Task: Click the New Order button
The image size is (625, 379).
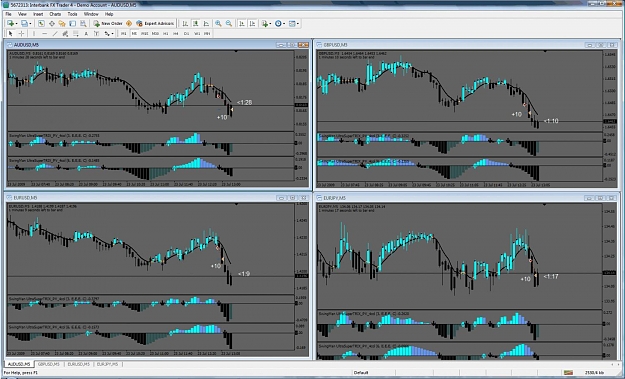Action: click(x=108, y=24)
